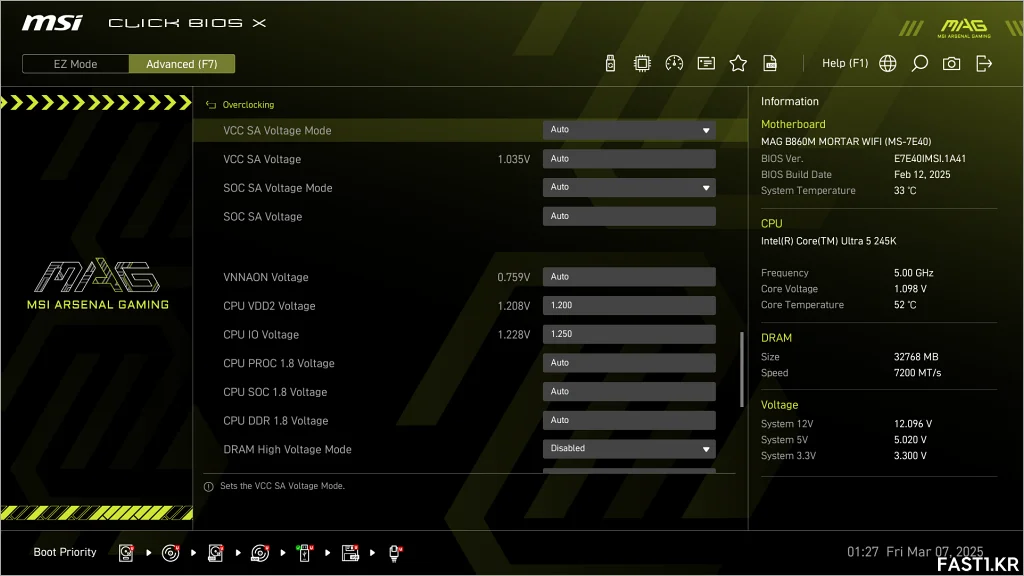Open the M-Flash USB update icon
Image resolution: width=1024 pixels, height=576 pixels.
[610, 63]
